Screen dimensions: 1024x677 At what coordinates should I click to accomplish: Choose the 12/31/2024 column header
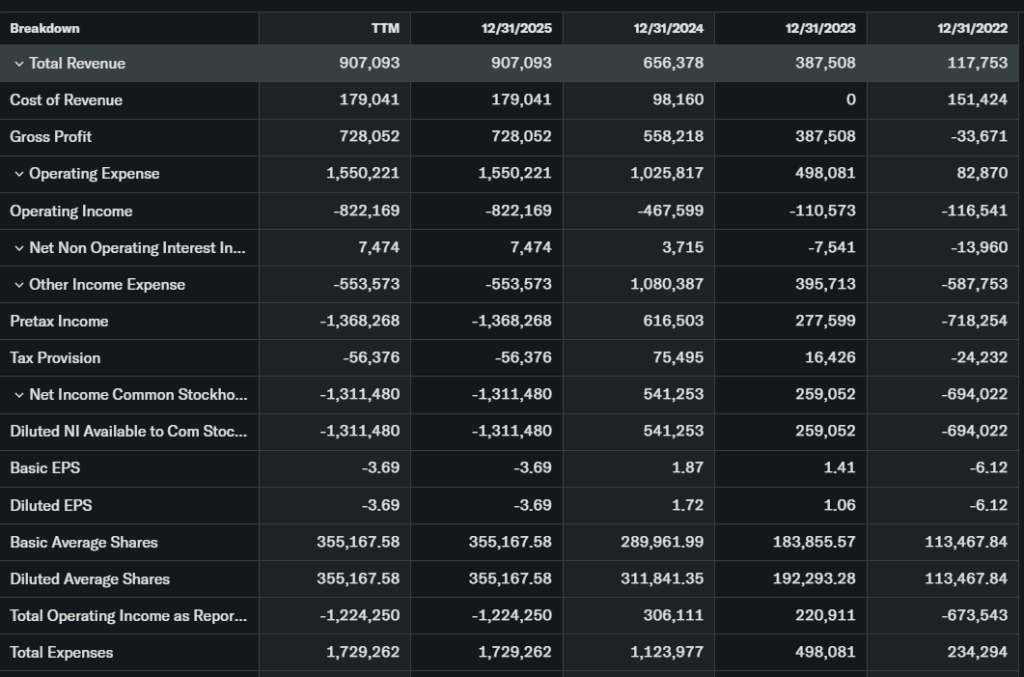(668, 28)
